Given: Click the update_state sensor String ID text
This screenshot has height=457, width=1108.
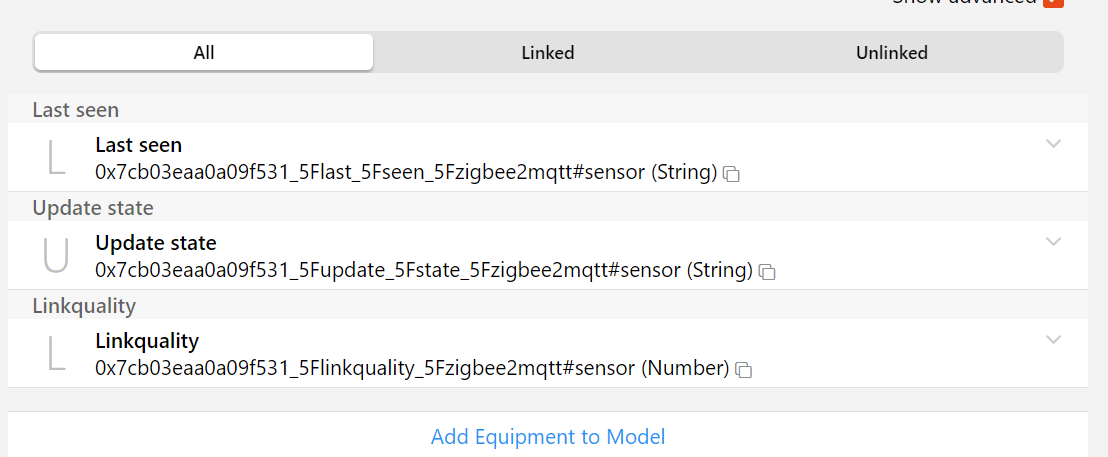Looking at the screenshot, I should tap(423, 270).
